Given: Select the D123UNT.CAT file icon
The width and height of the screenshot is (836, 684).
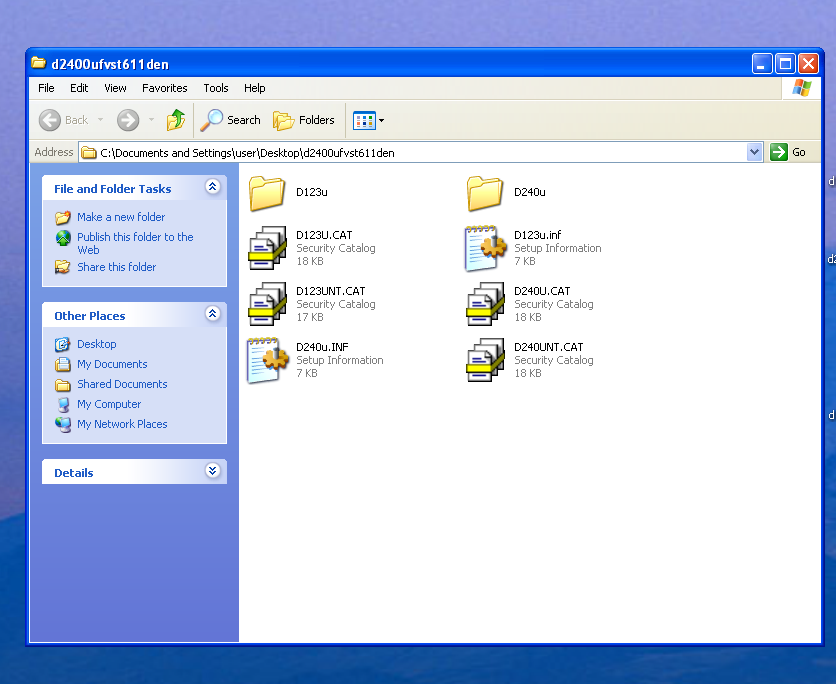Looking at the screenshot, I should (267, 303).
